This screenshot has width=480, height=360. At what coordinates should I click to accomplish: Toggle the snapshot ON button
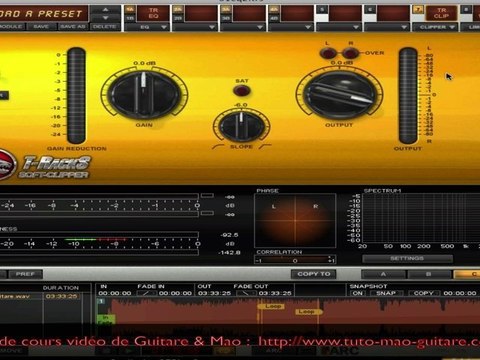(358, 293)
